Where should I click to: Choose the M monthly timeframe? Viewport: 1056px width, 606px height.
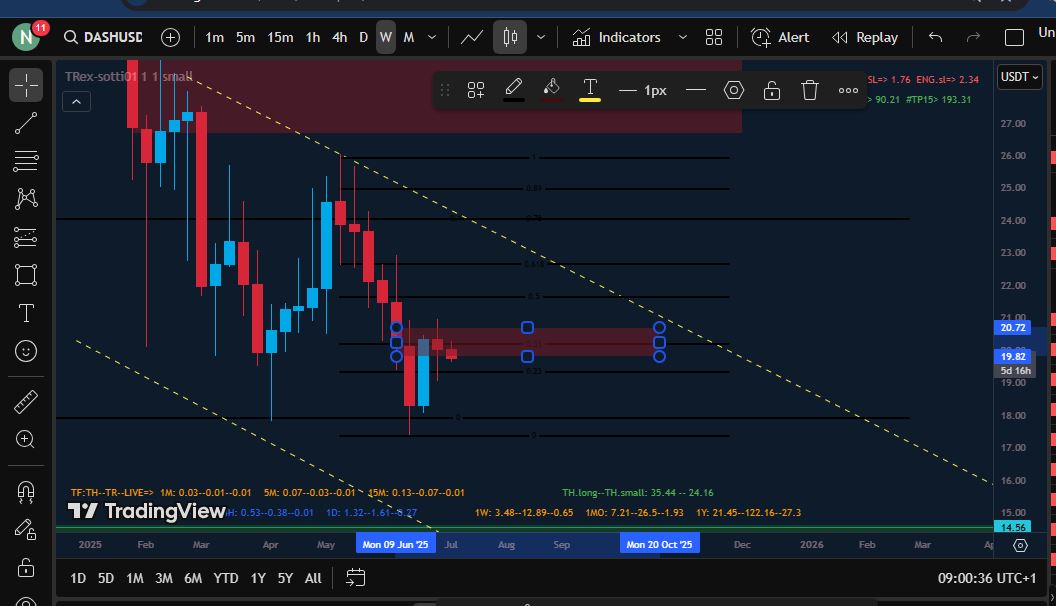coord(408,37)
